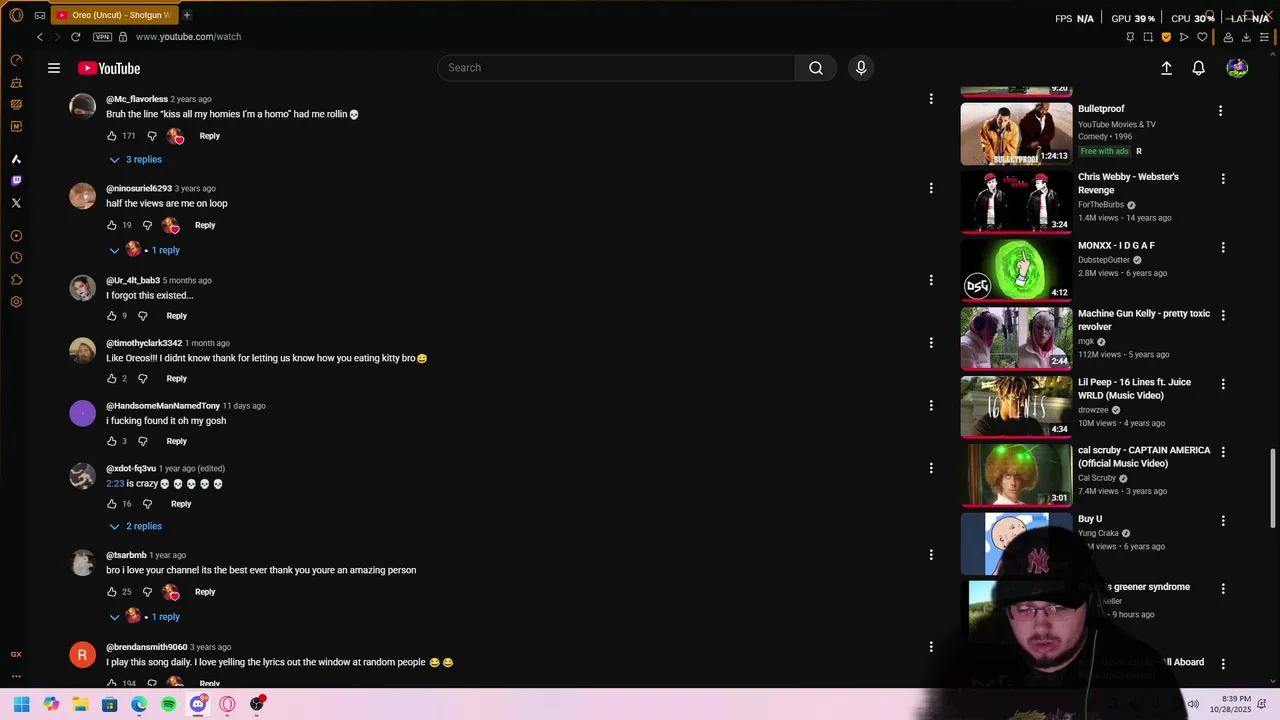Click the address bar URL www.youtube.com/watch
Viewport: 1280px width, 720px height.
pyautogui.click(x=188, y=37)
